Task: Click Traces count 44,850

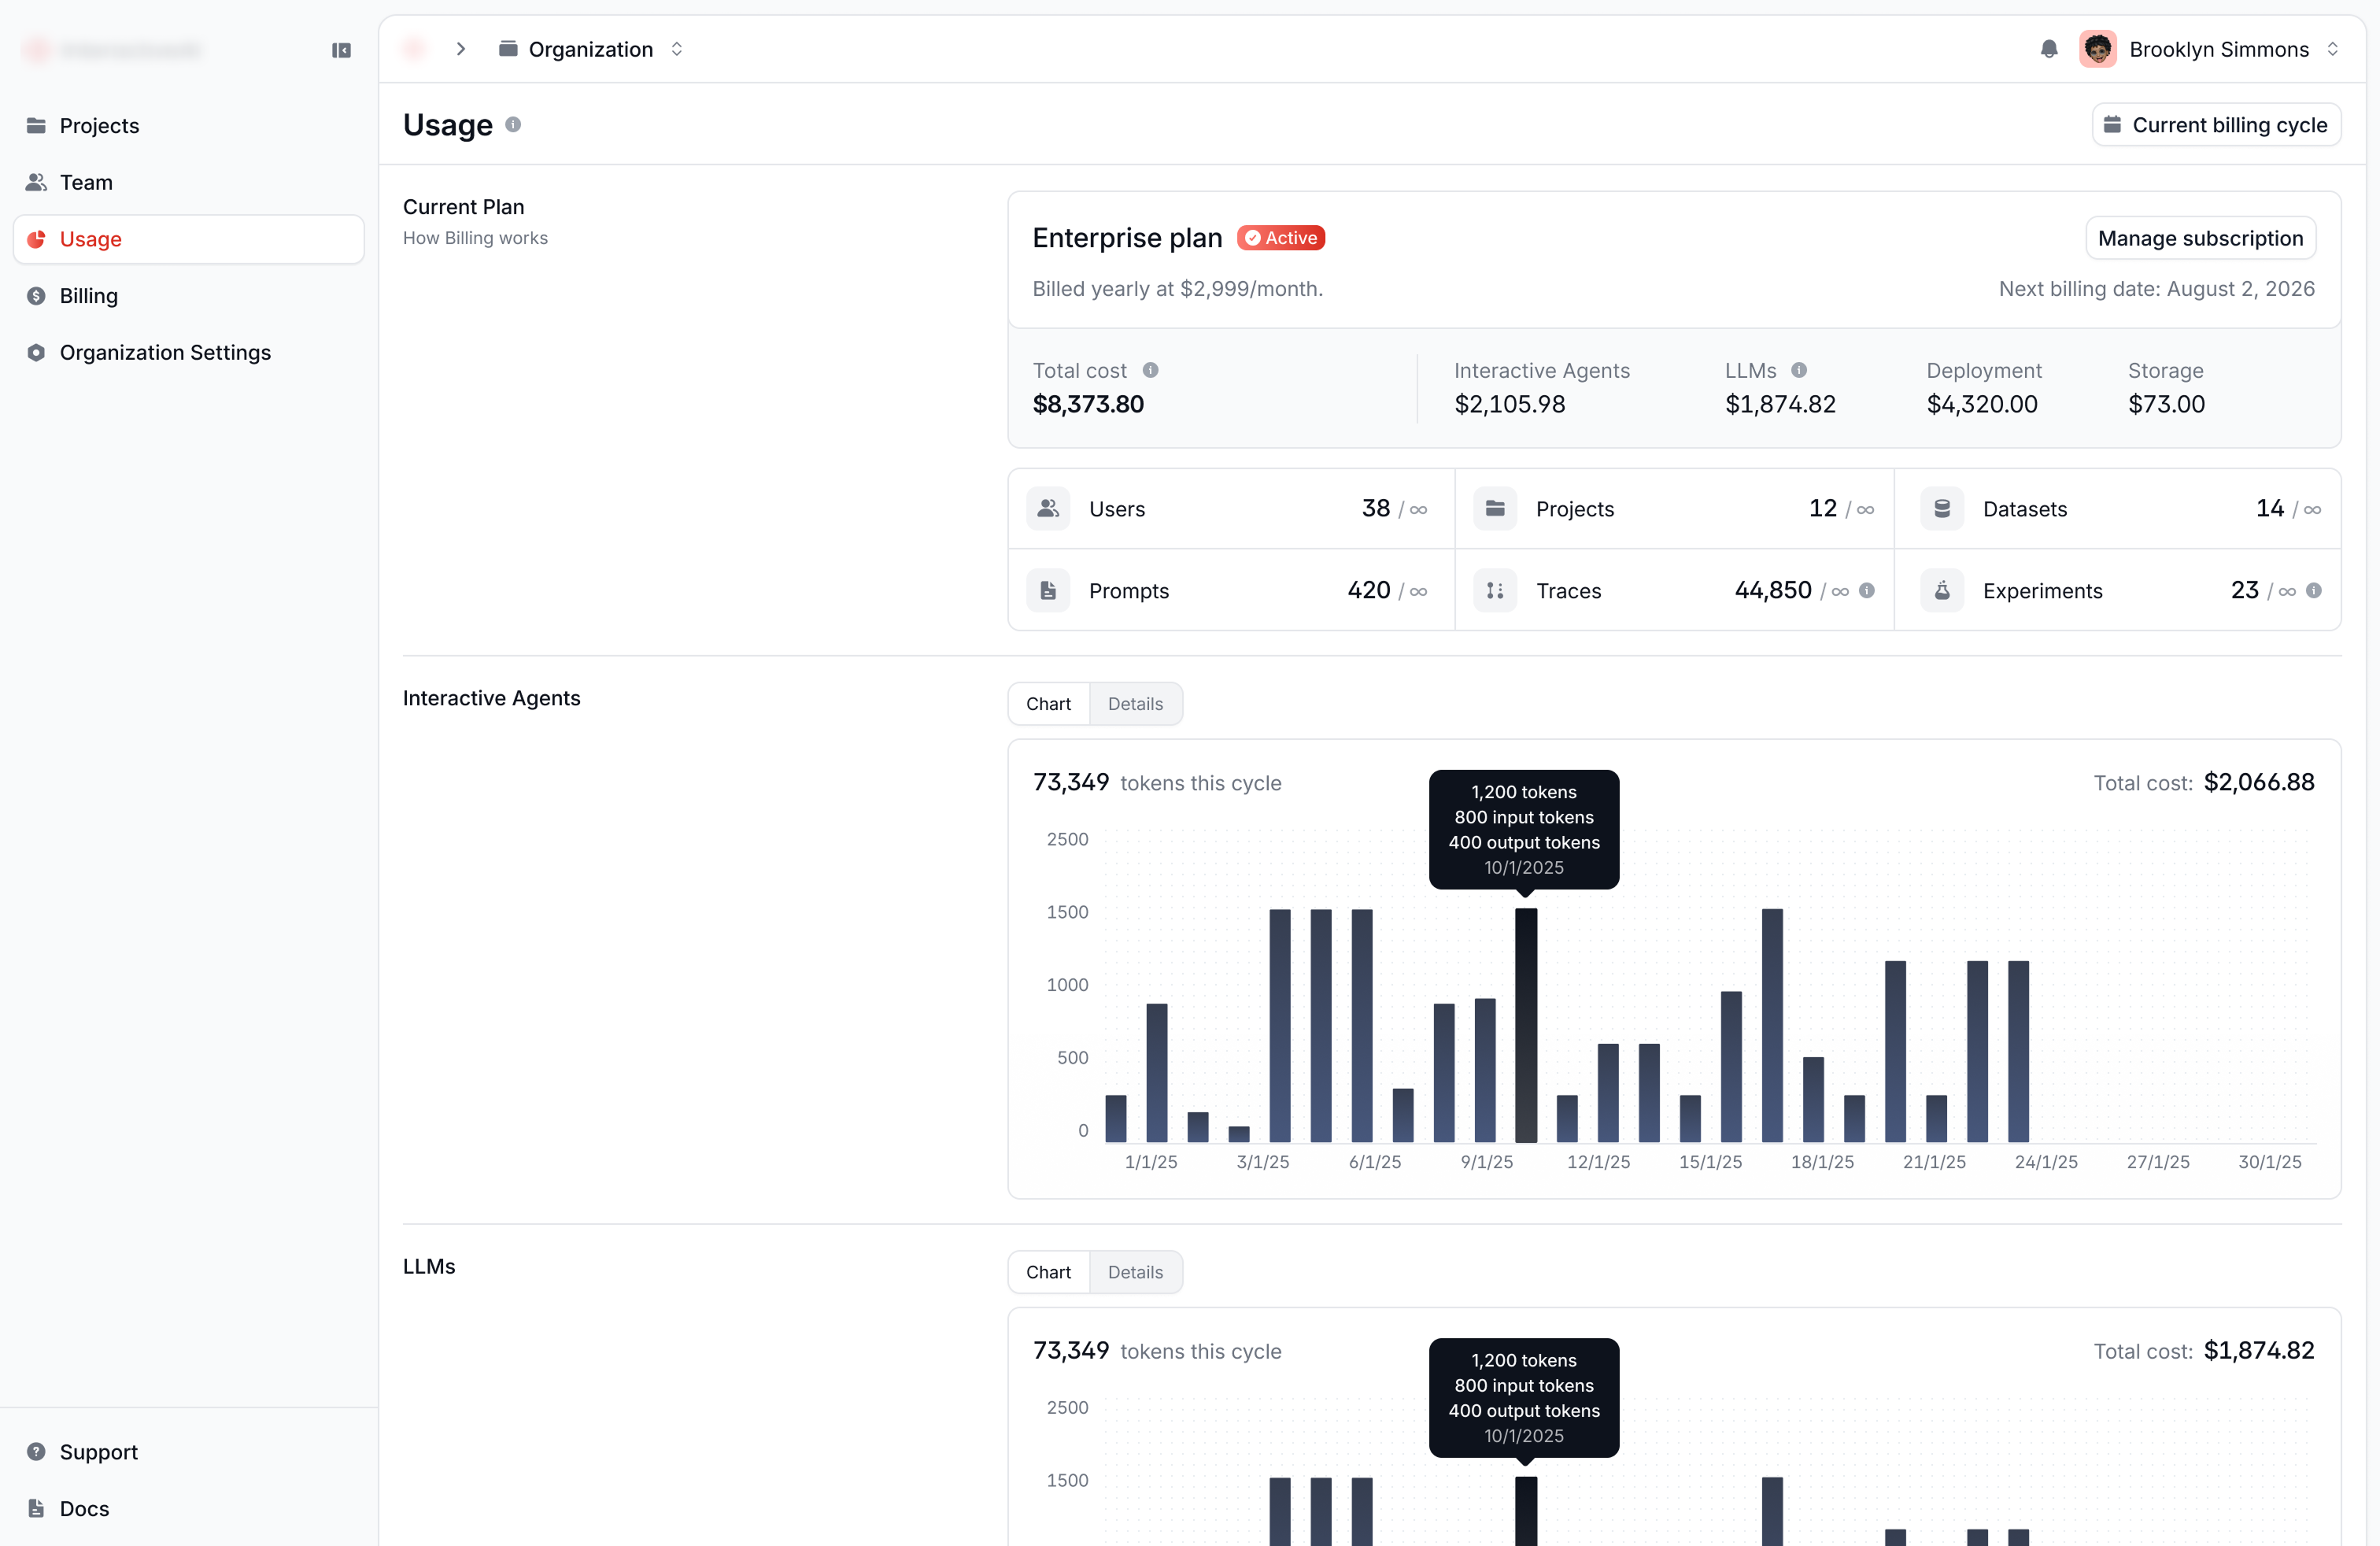Action: click(x=1773, y=590)
